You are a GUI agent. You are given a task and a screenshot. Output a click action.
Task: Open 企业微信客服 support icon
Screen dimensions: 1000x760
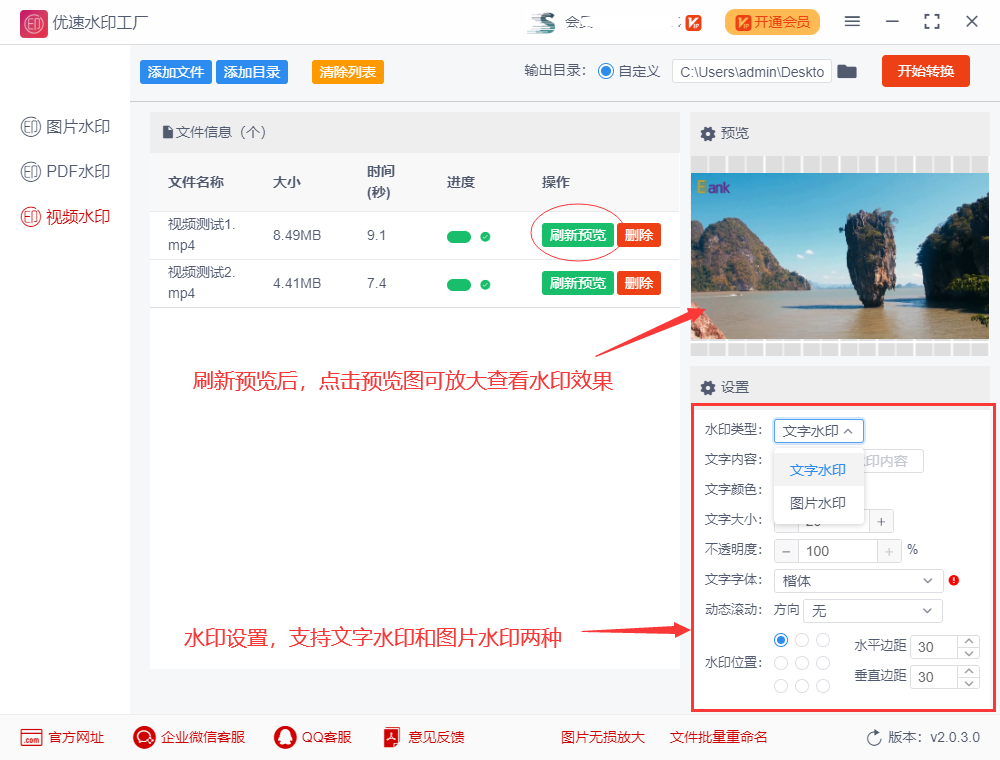143,737
